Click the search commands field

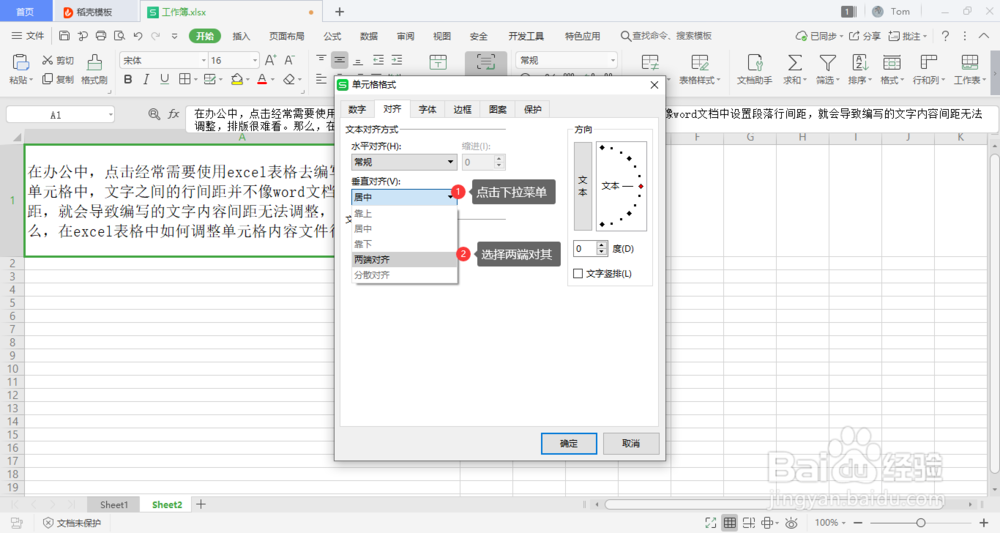pyautogui.click(x=666, y=36)
